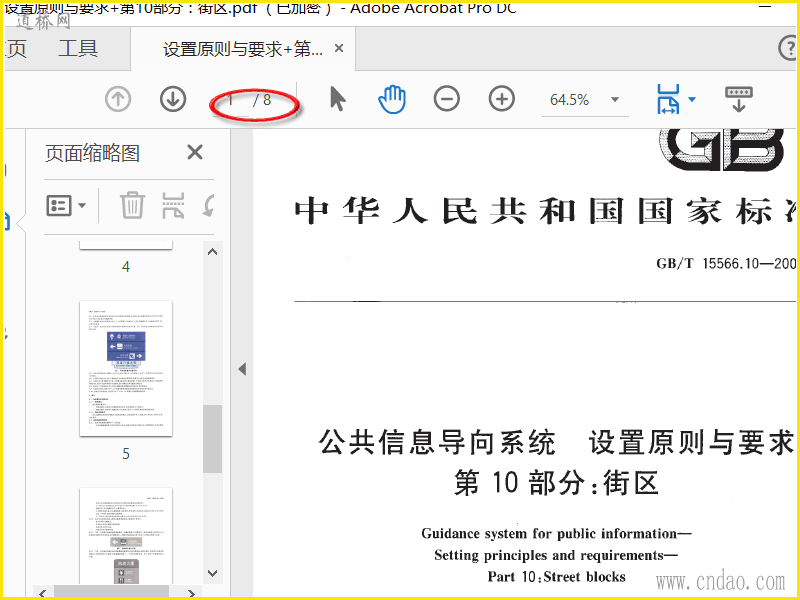Click the page label 5 in thumbnails
The width and height of the screenshot is (800, 600).
click(126, 454)
